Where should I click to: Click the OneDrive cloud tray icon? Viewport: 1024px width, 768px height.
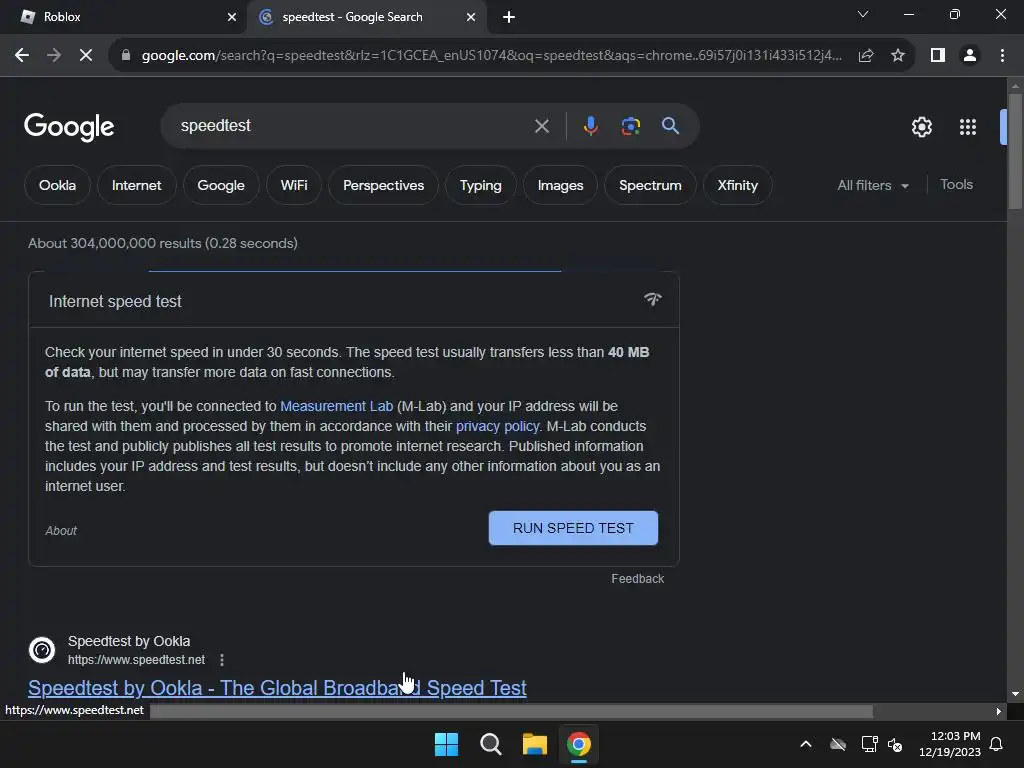(838, 744)
